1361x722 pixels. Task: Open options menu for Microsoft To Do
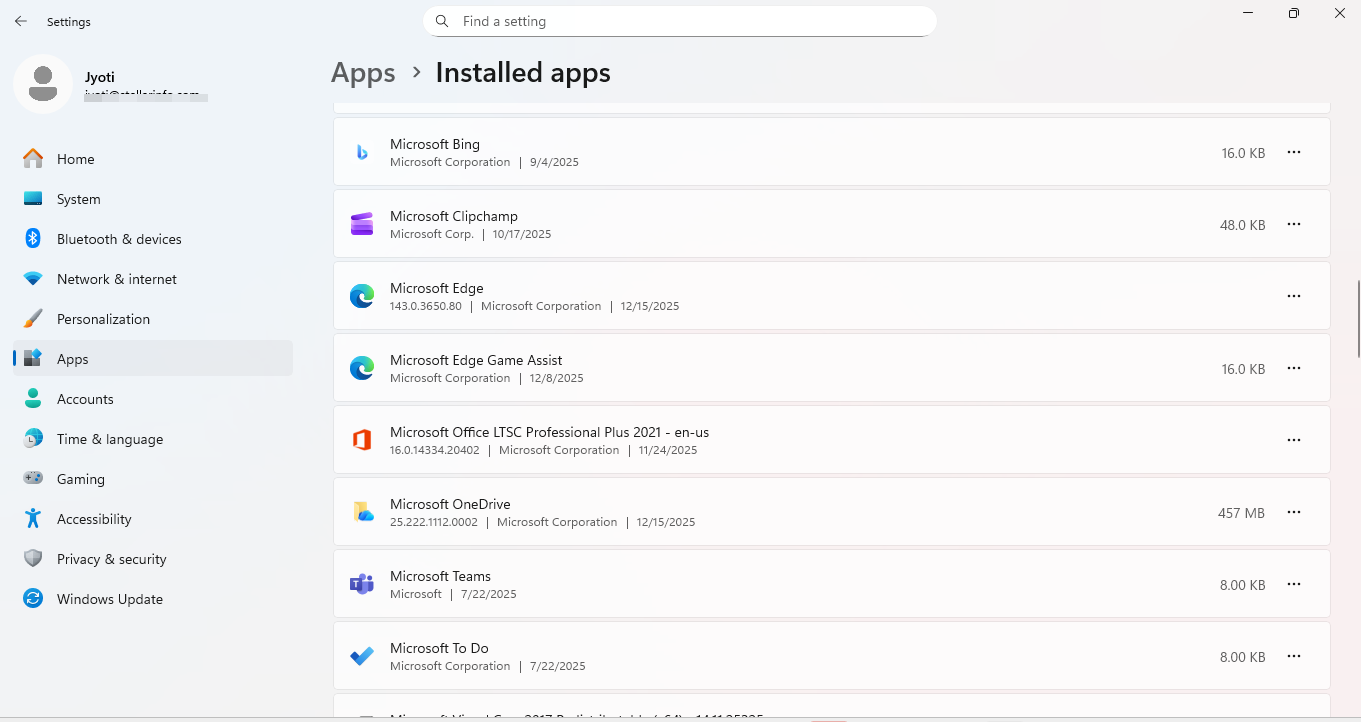pyautogui.click(x=1294, y=656)
